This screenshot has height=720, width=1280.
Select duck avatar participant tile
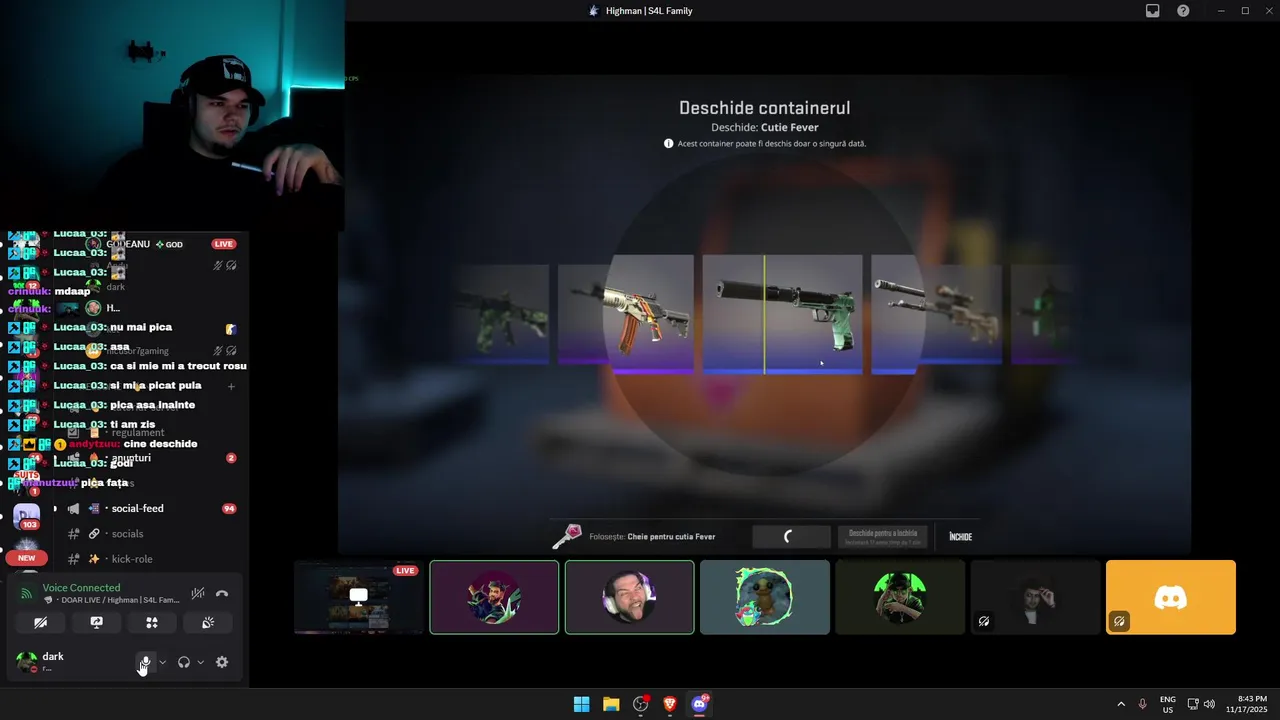(765, 597)
